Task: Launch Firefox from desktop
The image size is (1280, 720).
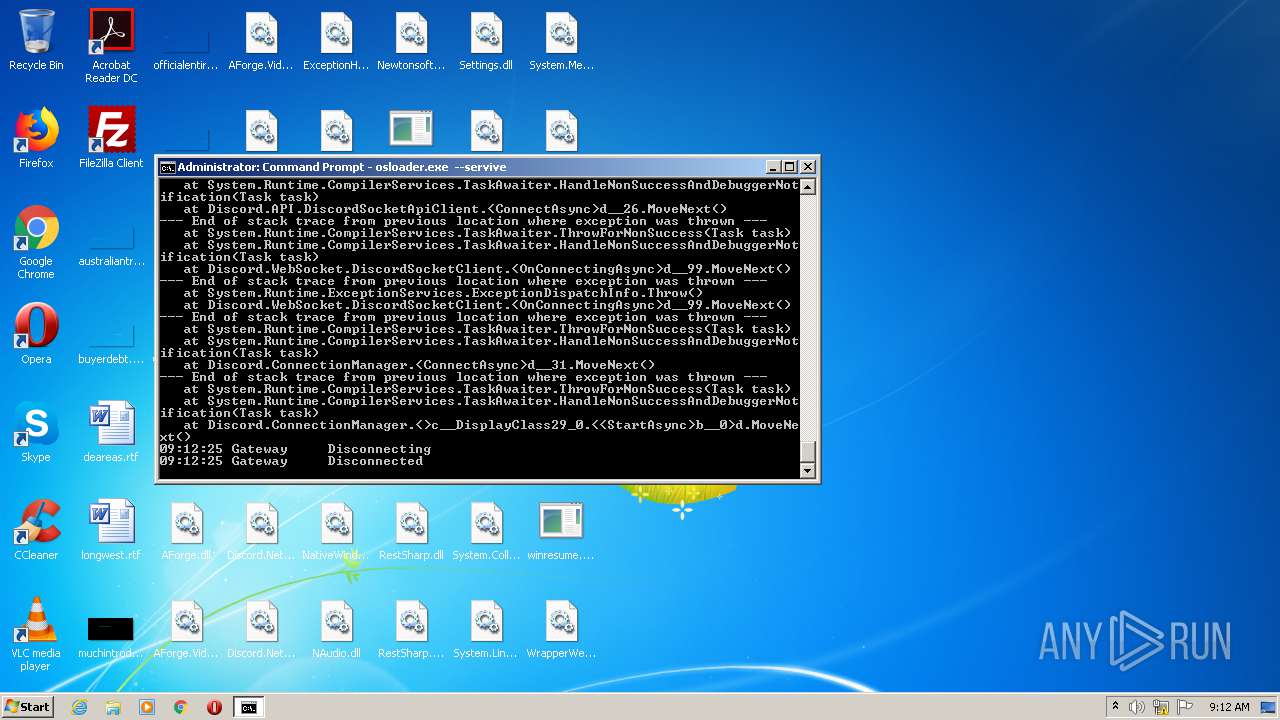Action: tap(36, 139)
